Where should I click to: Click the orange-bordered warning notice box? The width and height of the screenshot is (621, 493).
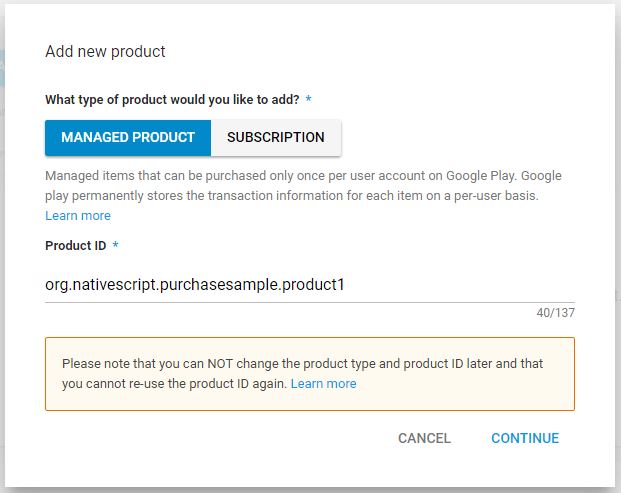point(310,374)
